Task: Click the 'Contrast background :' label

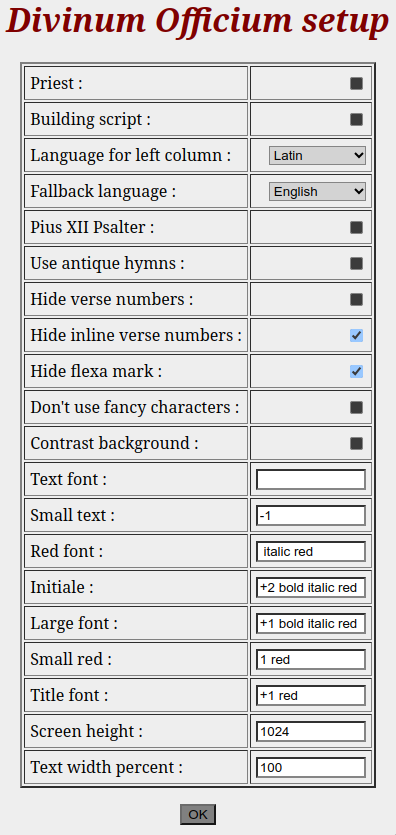Action: (114, 443)
